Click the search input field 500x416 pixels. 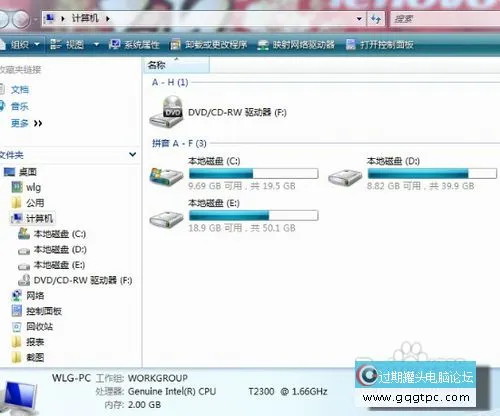tap(445, 19)
